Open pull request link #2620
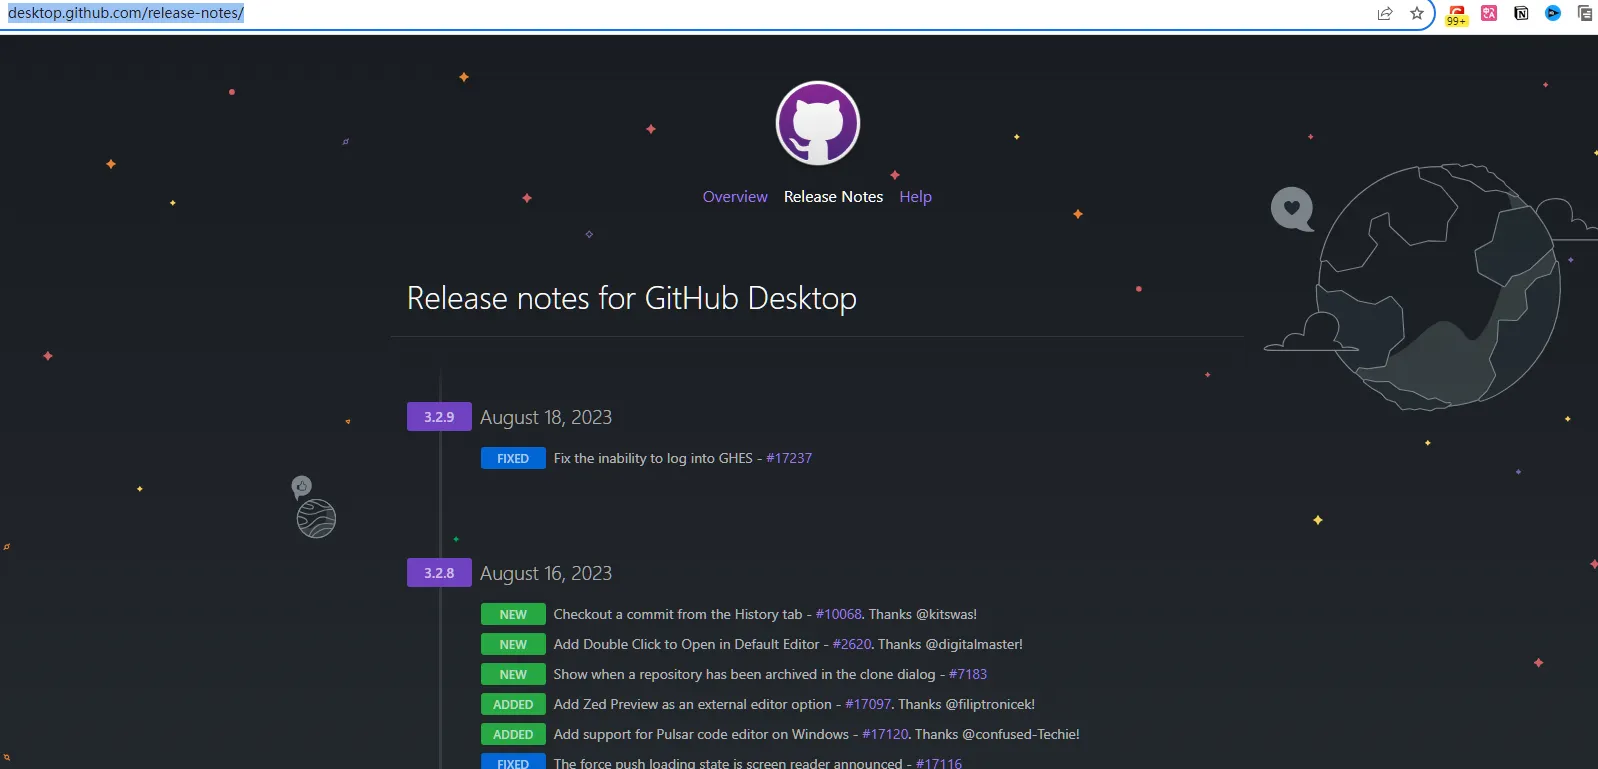The height and width of the screenshot is (769, 1598). (x=852, y=644)
